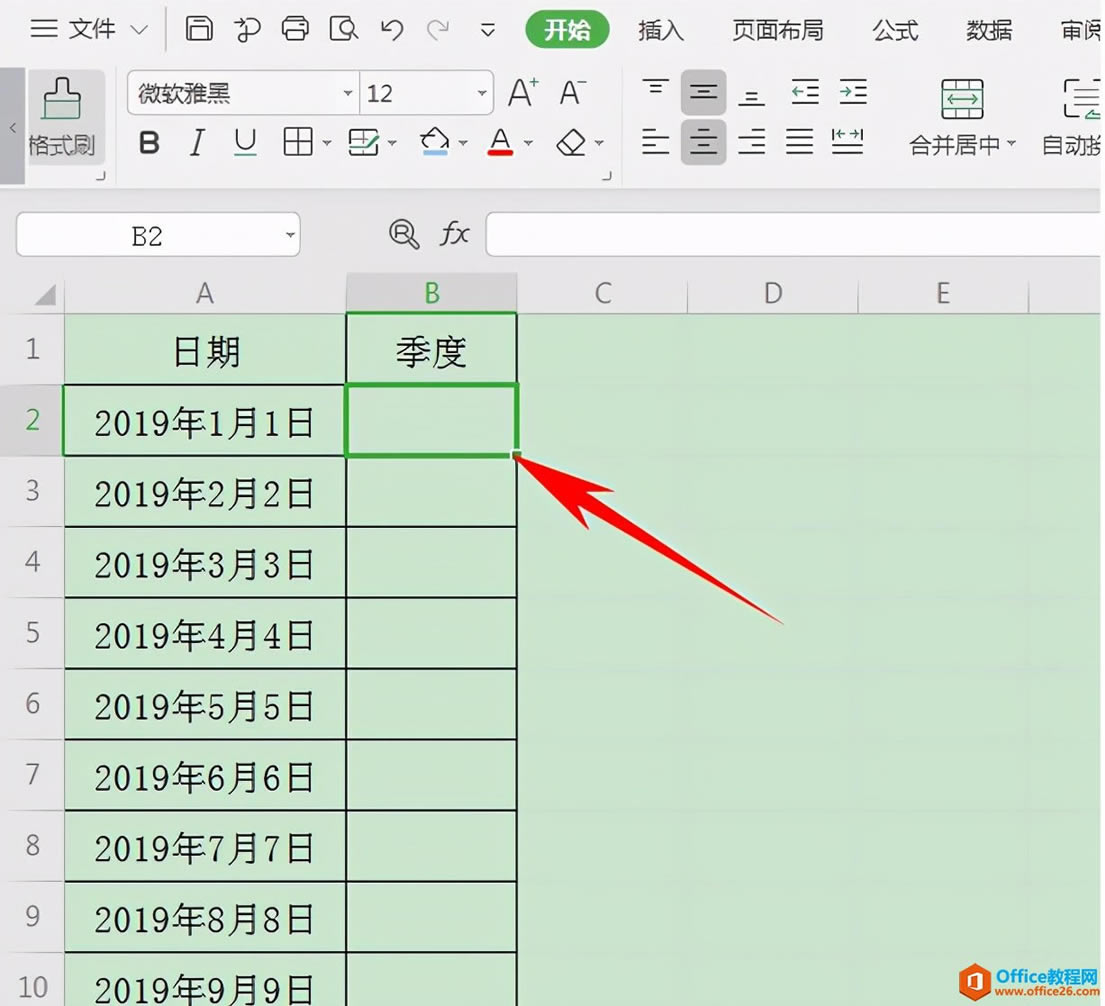The width and height of the screenshot is (1105, 1006).
Task: Click the red font color A icon
Action: [x=500, y=142]
